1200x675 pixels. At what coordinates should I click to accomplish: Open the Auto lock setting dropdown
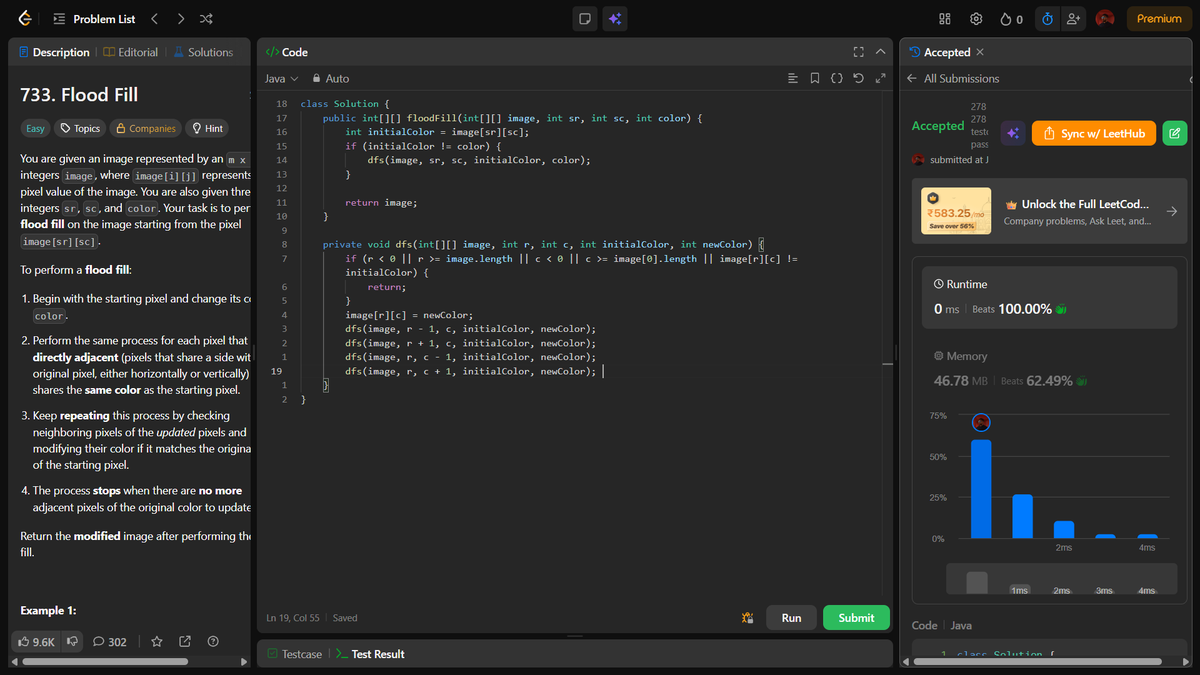coord(331,78)
